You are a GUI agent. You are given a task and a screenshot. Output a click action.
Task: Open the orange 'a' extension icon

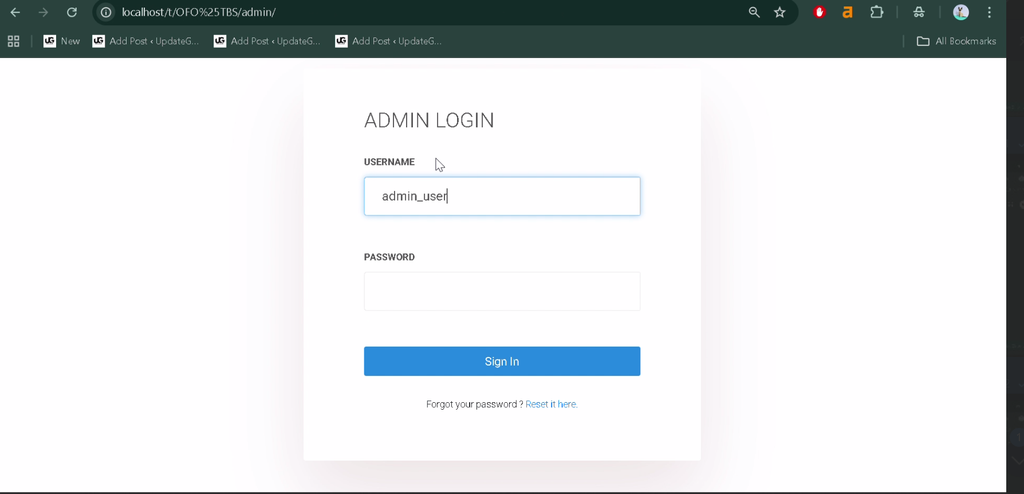click(848, 12)
